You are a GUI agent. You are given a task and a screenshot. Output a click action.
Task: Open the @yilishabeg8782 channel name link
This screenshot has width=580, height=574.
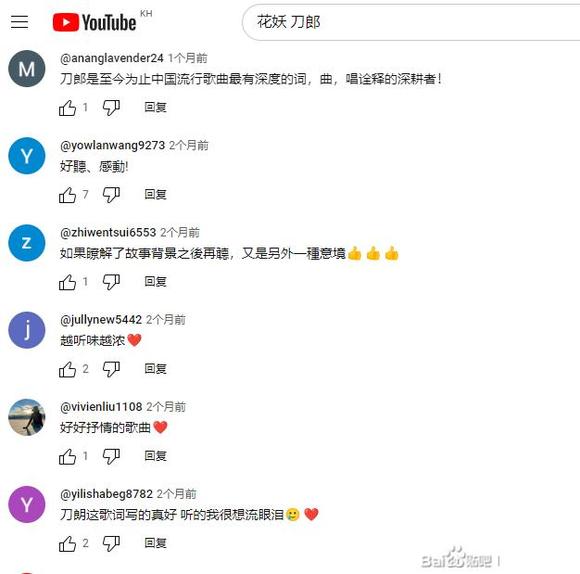(x=107, y=494)
